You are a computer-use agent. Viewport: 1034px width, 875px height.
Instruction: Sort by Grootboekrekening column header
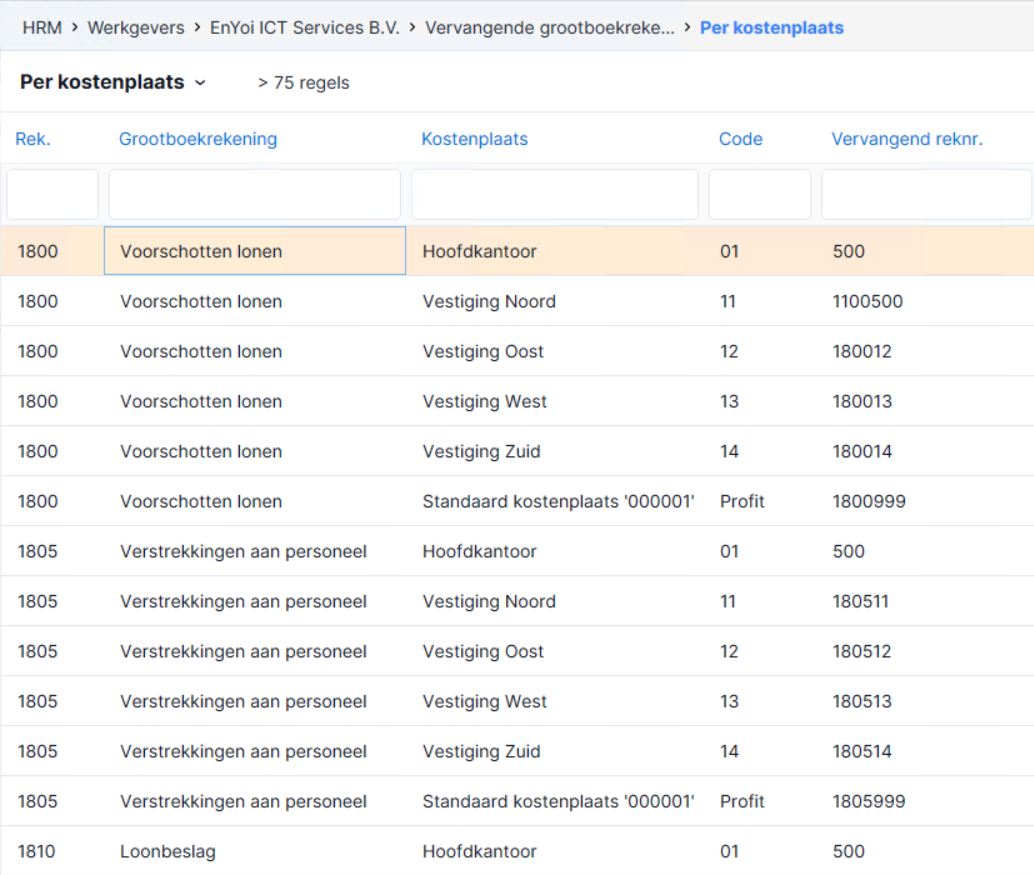198,139
